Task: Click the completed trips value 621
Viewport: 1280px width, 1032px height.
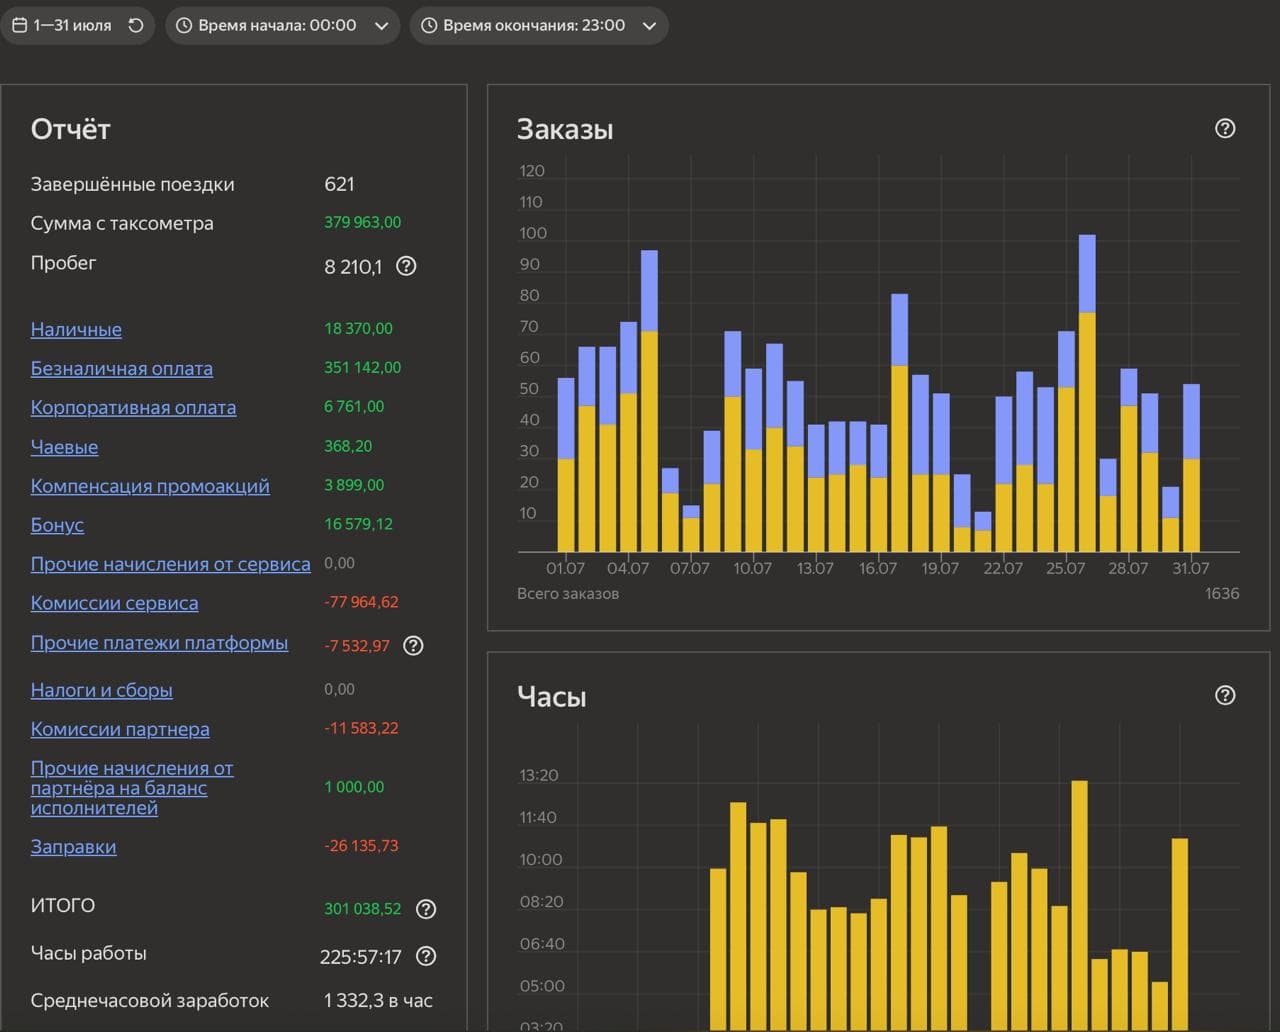Action: point(340,184)
